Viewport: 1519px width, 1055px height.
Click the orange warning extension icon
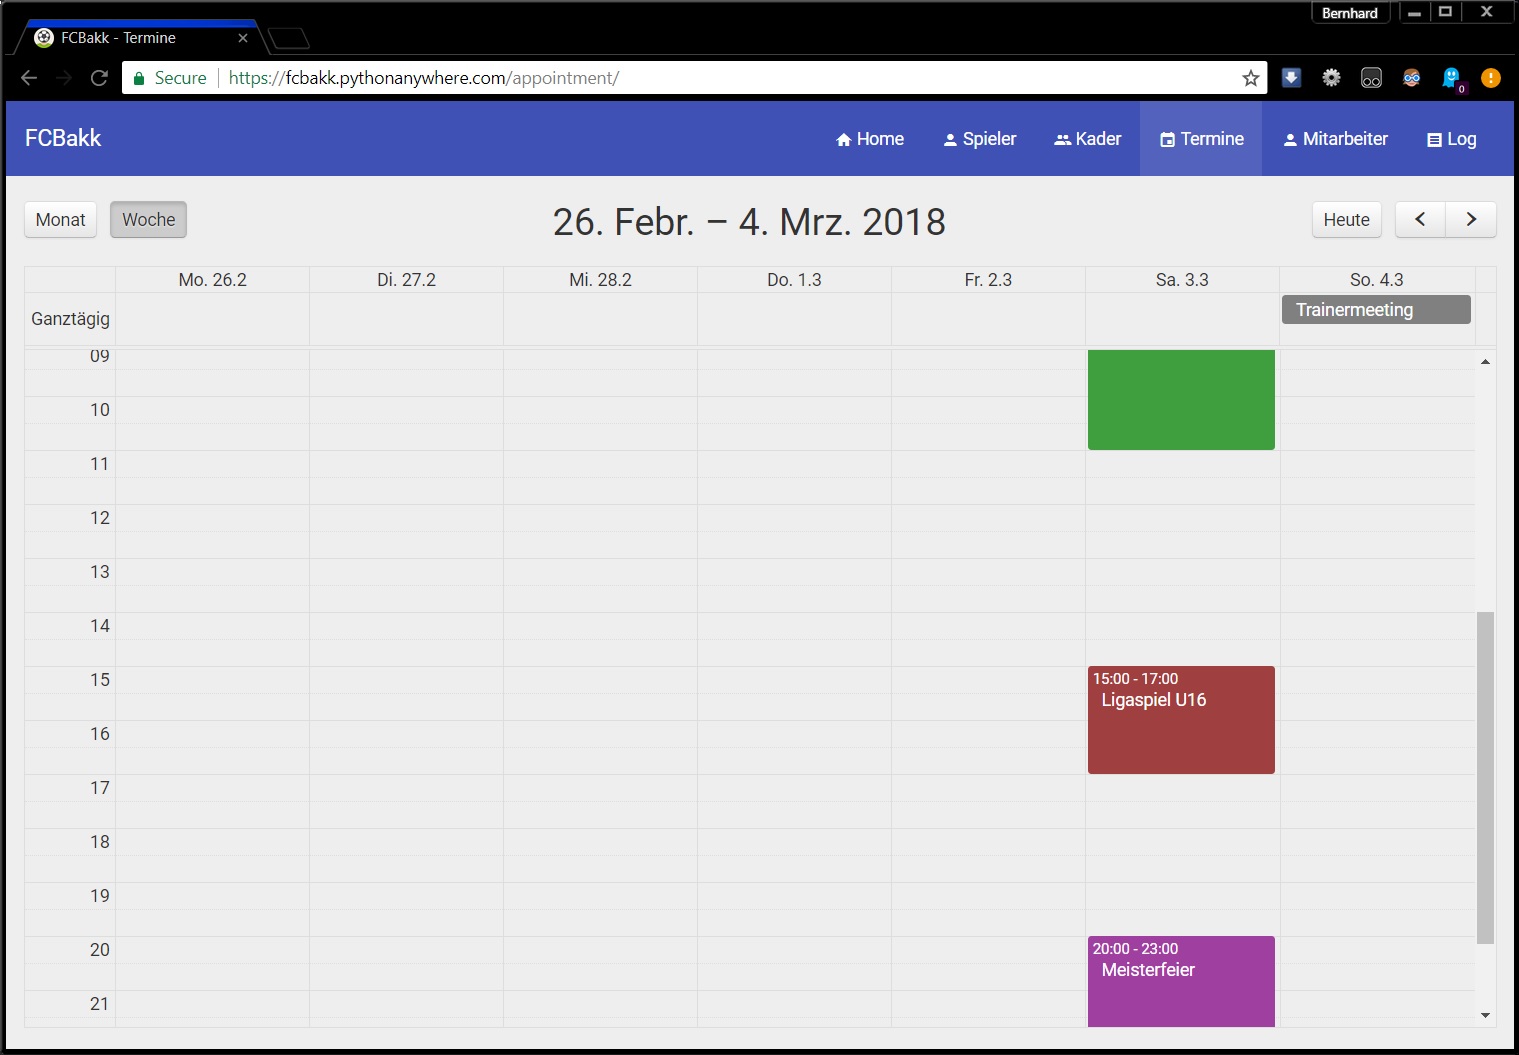(x=1490, y=78)
